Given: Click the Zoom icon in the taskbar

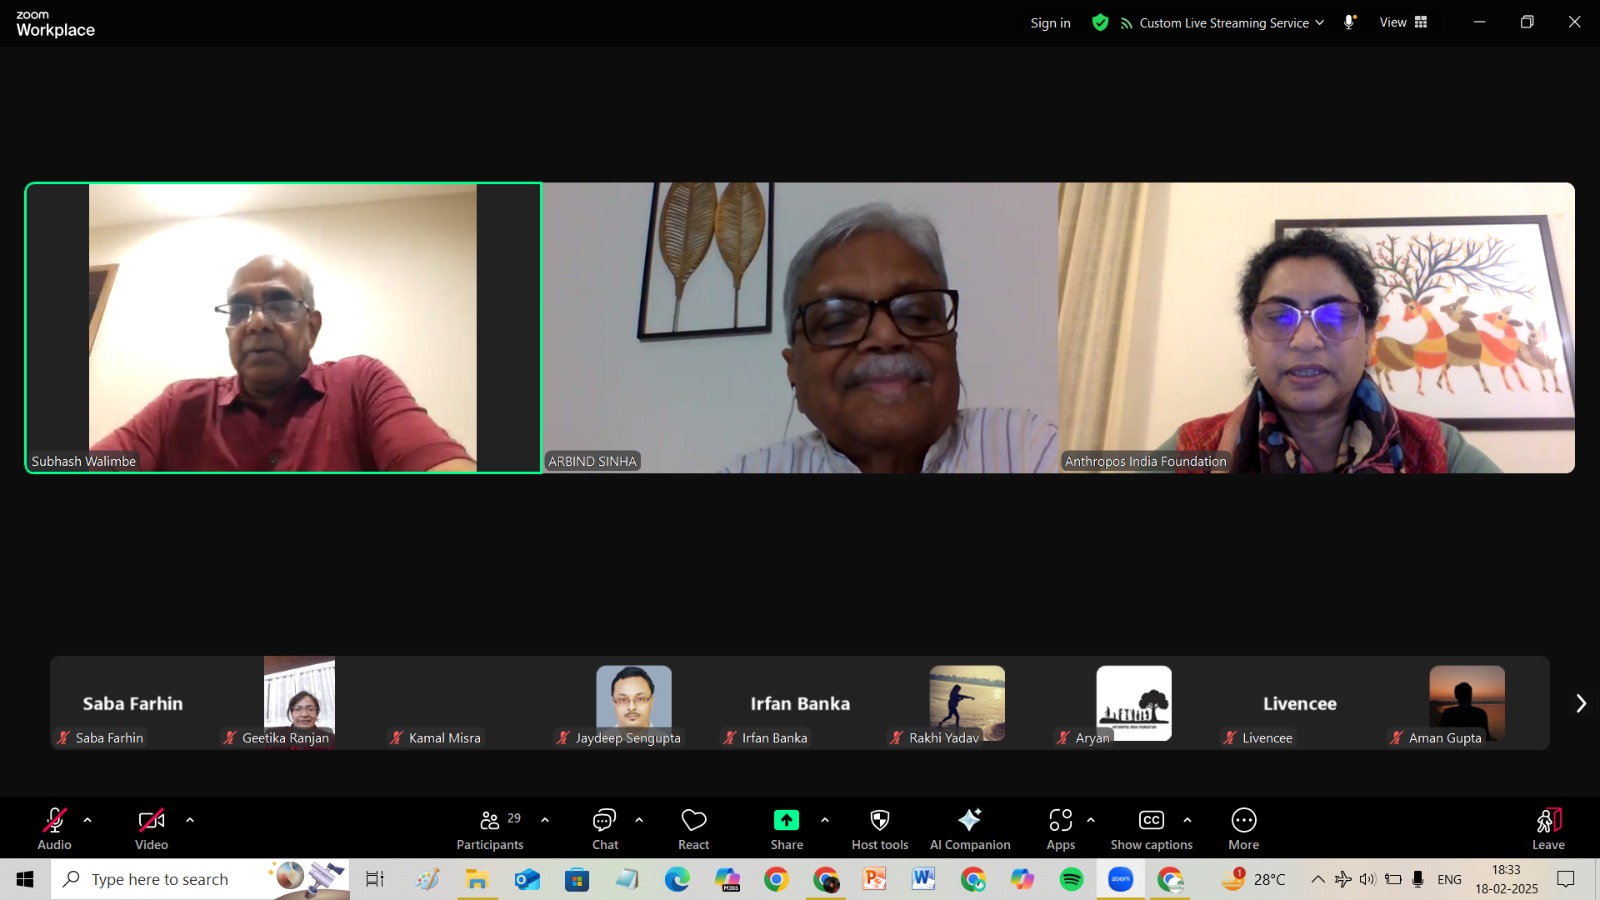Looking at the screenshot, I should pos(1121,879).
